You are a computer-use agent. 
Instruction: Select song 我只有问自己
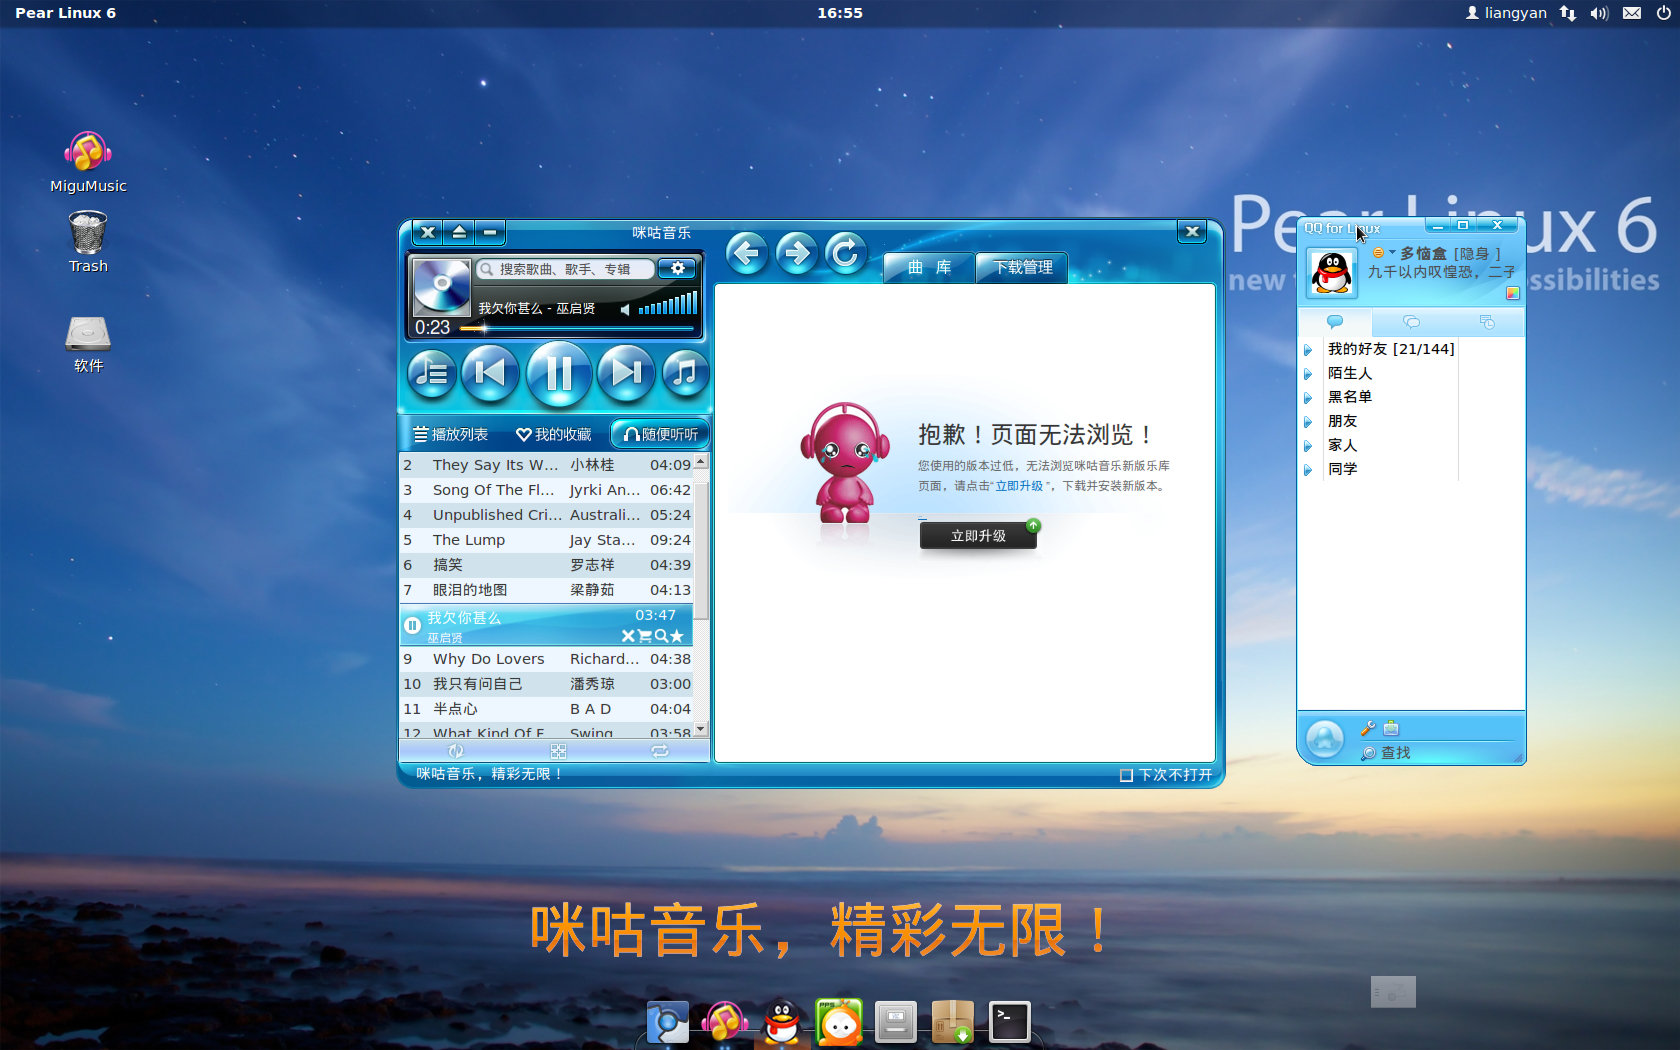pyautogui.click(x=546, y=684)
